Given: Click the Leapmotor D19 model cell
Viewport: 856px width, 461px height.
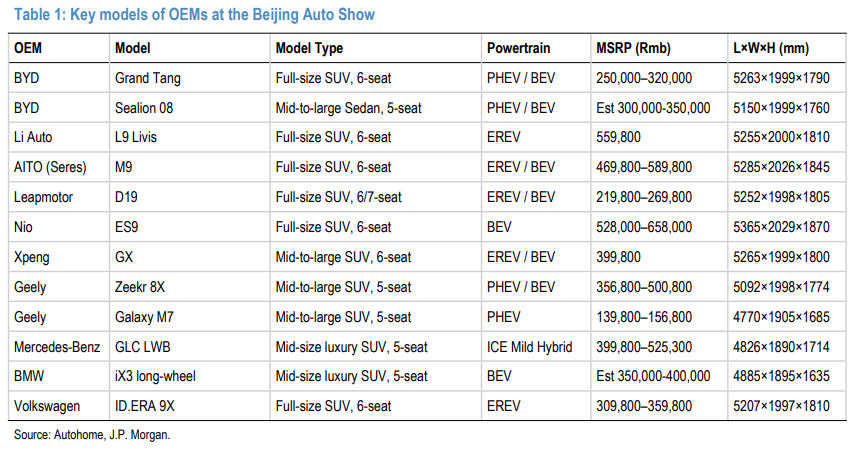Looking at the screenshot, I should [x=128, y=197].
